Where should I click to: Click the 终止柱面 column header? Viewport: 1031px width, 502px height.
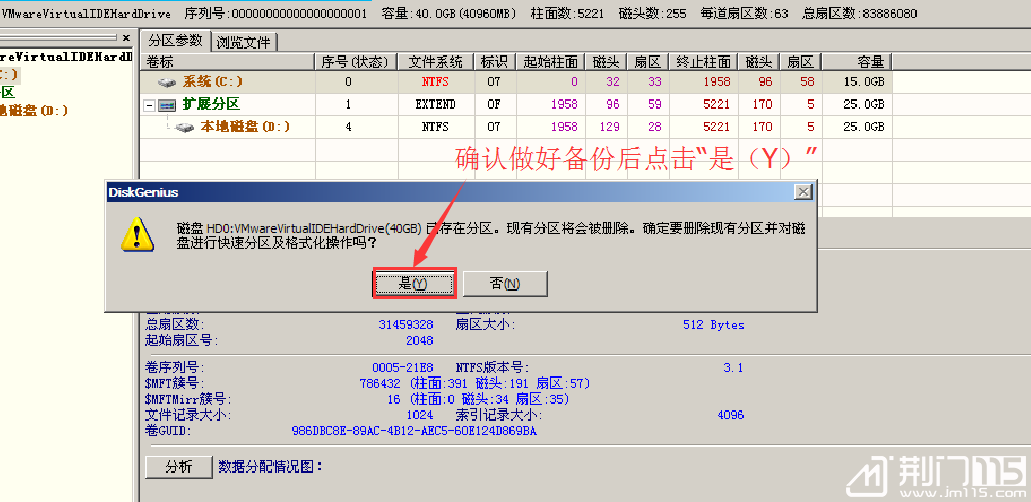pyautogui.click(x=704, y=62)
